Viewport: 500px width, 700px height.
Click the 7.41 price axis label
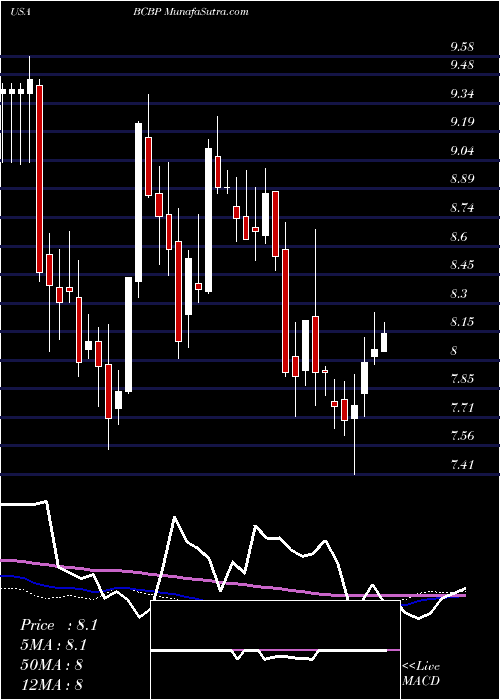pyautogui.click(x=462, y=465)
